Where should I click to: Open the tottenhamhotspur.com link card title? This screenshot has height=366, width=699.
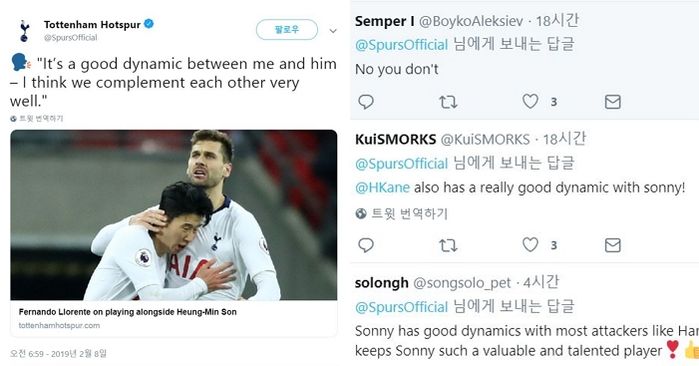point(127,312)
